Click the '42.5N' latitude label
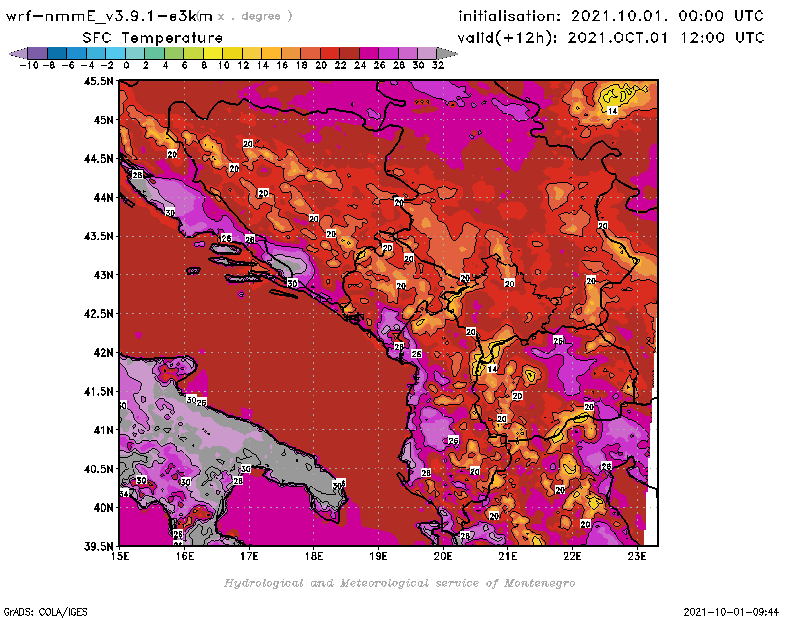The image size is (800, 618). click(98, 314)
